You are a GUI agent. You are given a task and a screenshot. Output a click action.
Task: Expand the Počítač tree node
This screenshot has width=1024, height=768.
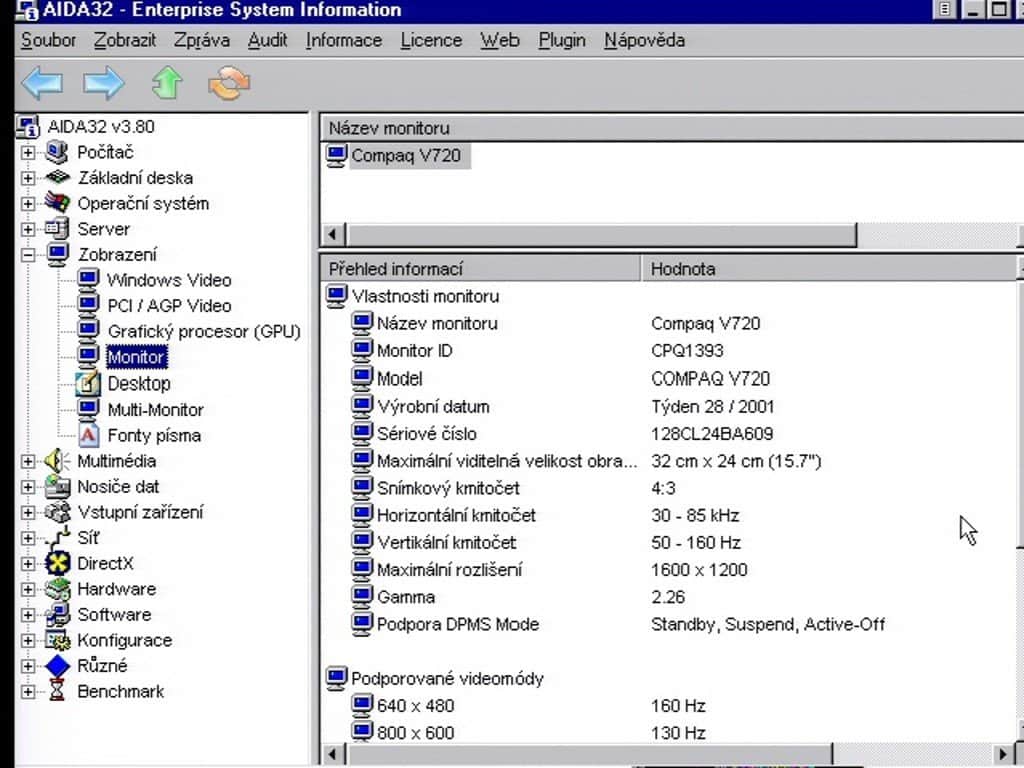27,152
